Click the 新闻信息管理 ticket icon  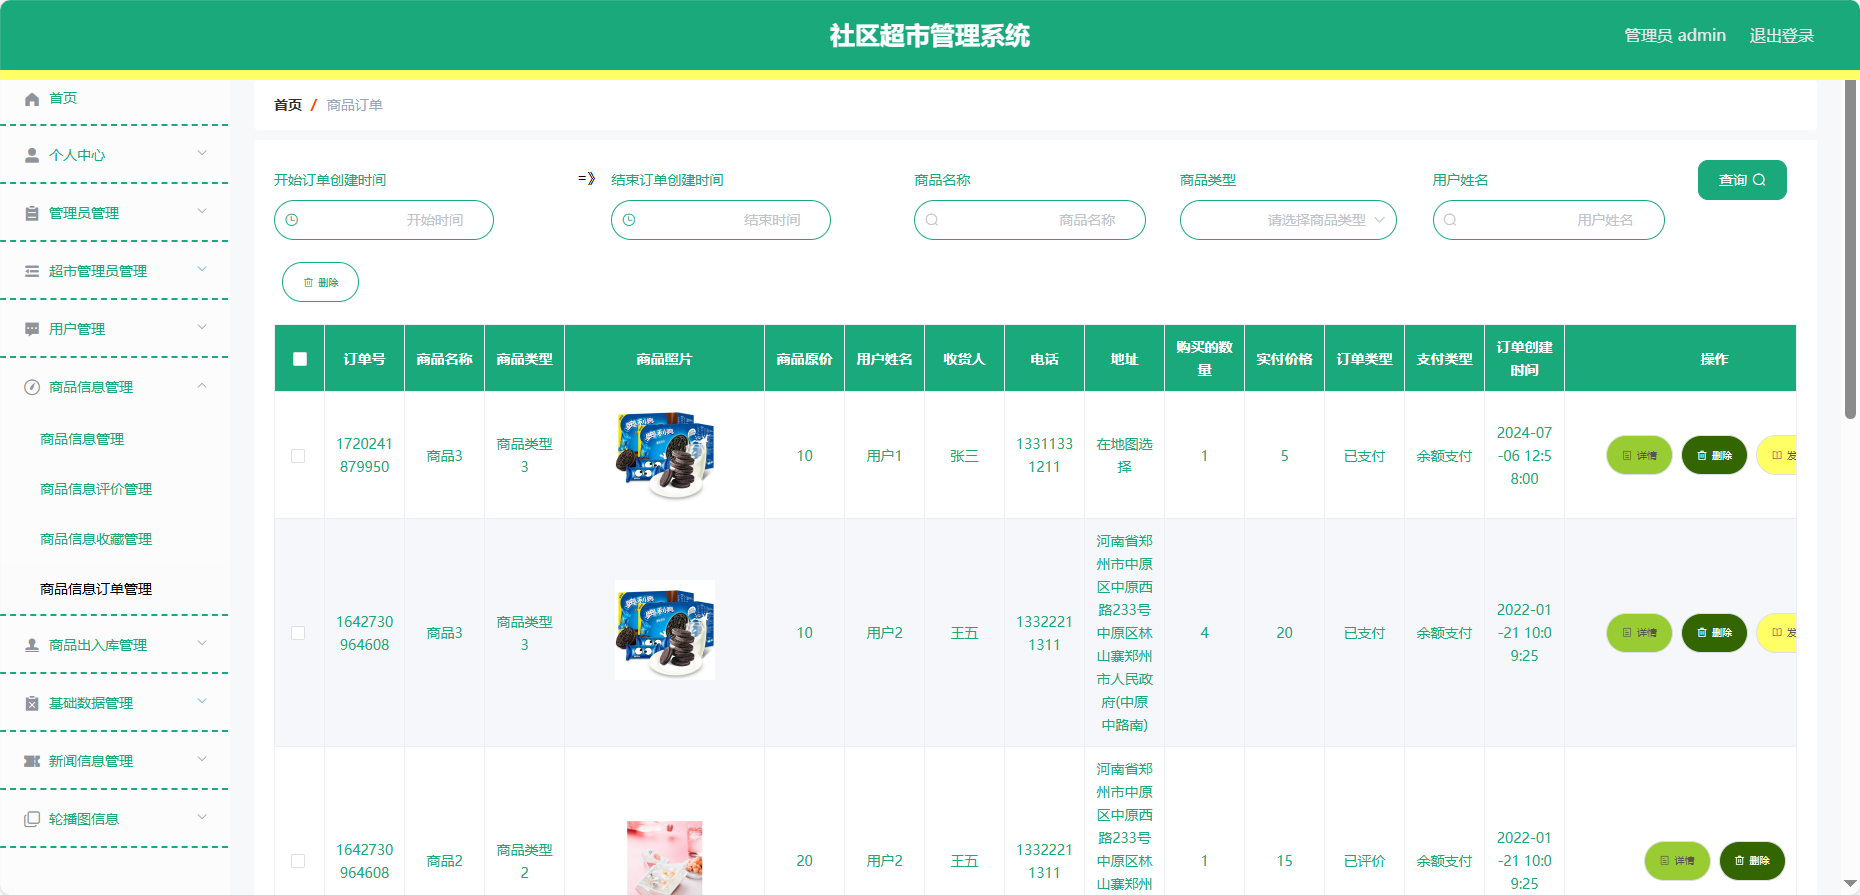click(x=32, y=761)
